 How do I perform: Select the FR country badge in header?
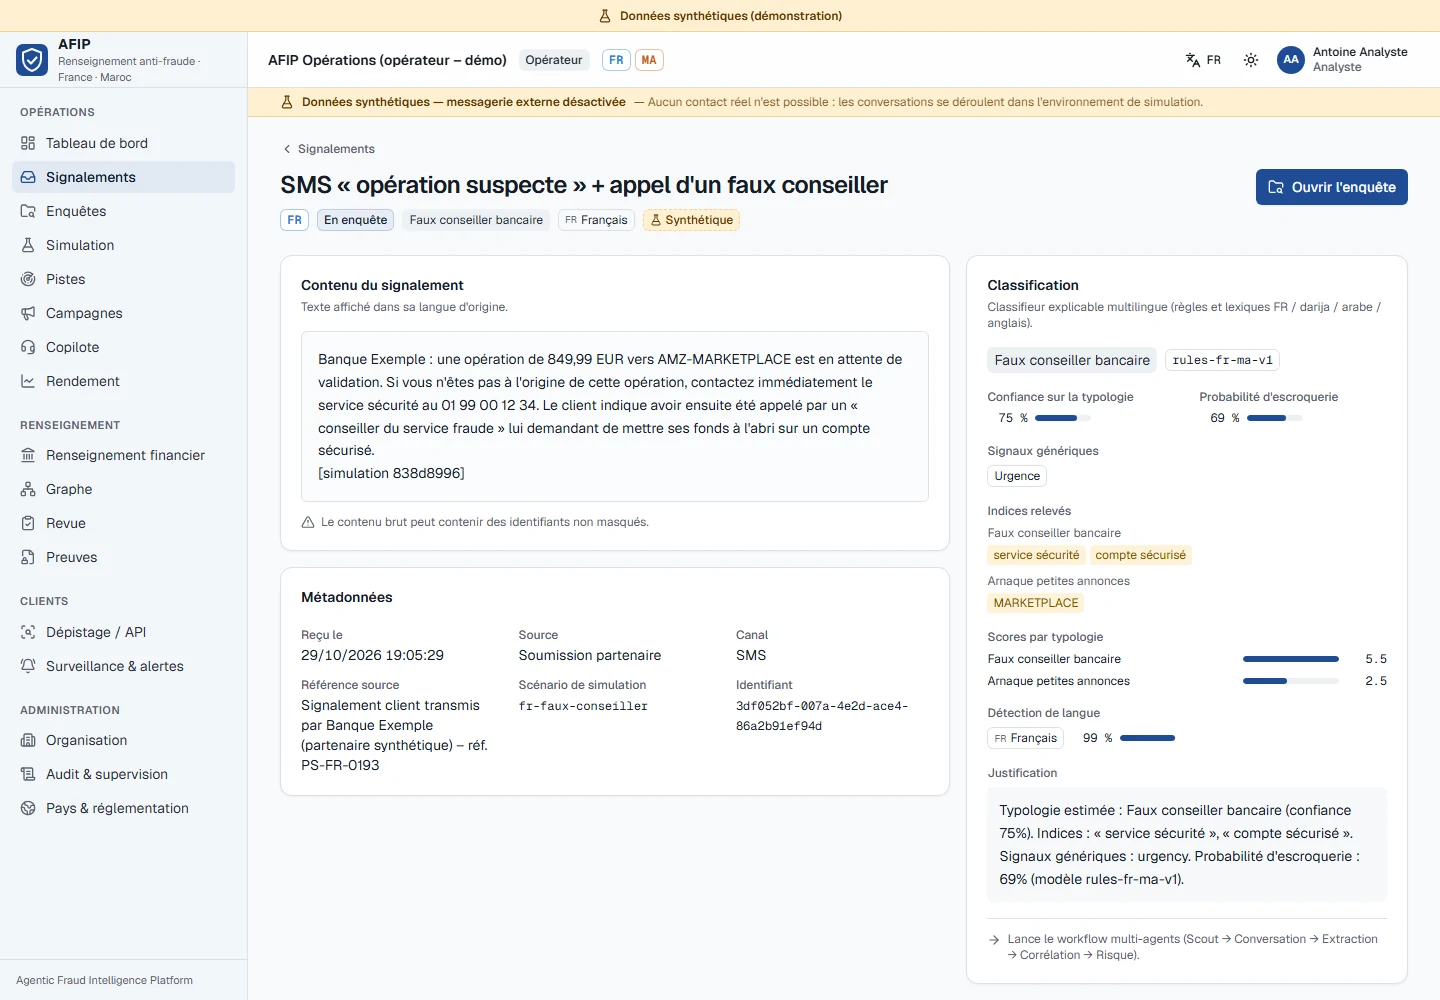coord(616,60)
